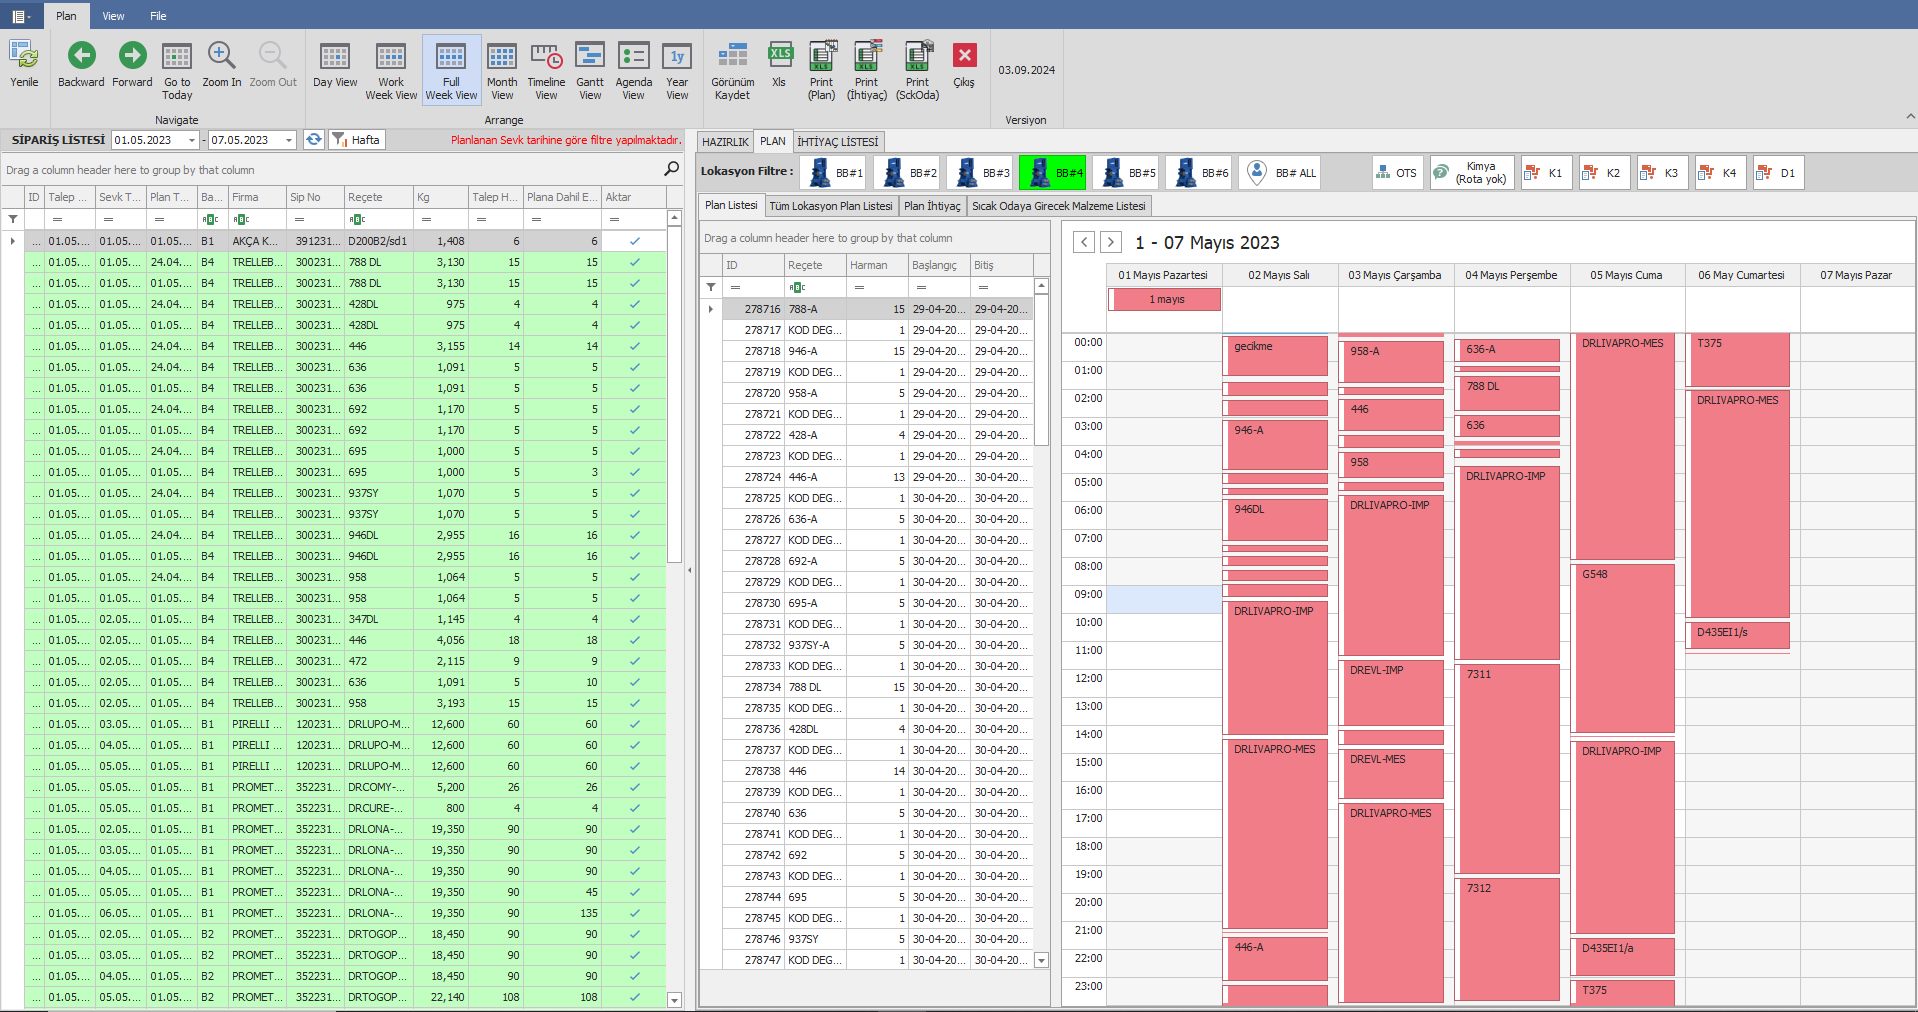Jump with Go to Today
The image size is (1918, 1012).
(x=177, y=70)
